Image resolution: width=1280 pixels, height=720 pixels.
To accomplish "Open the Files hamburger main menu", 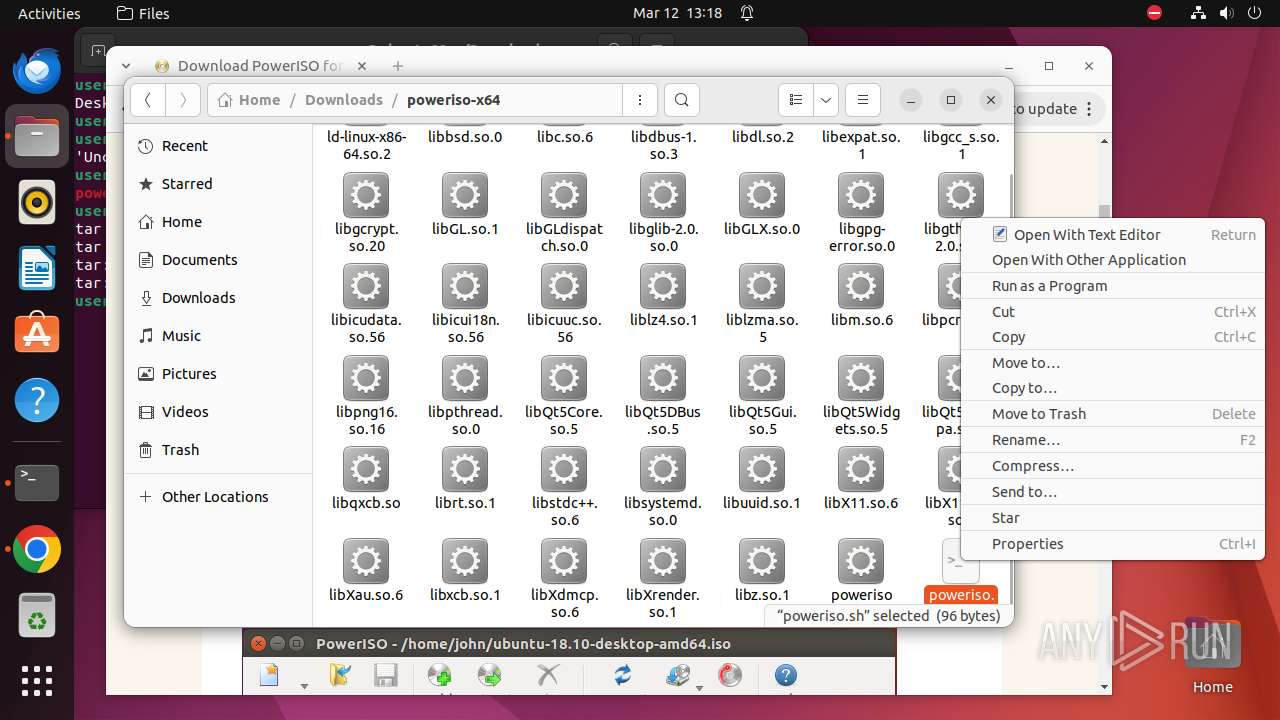I will (x=862, y=100).
